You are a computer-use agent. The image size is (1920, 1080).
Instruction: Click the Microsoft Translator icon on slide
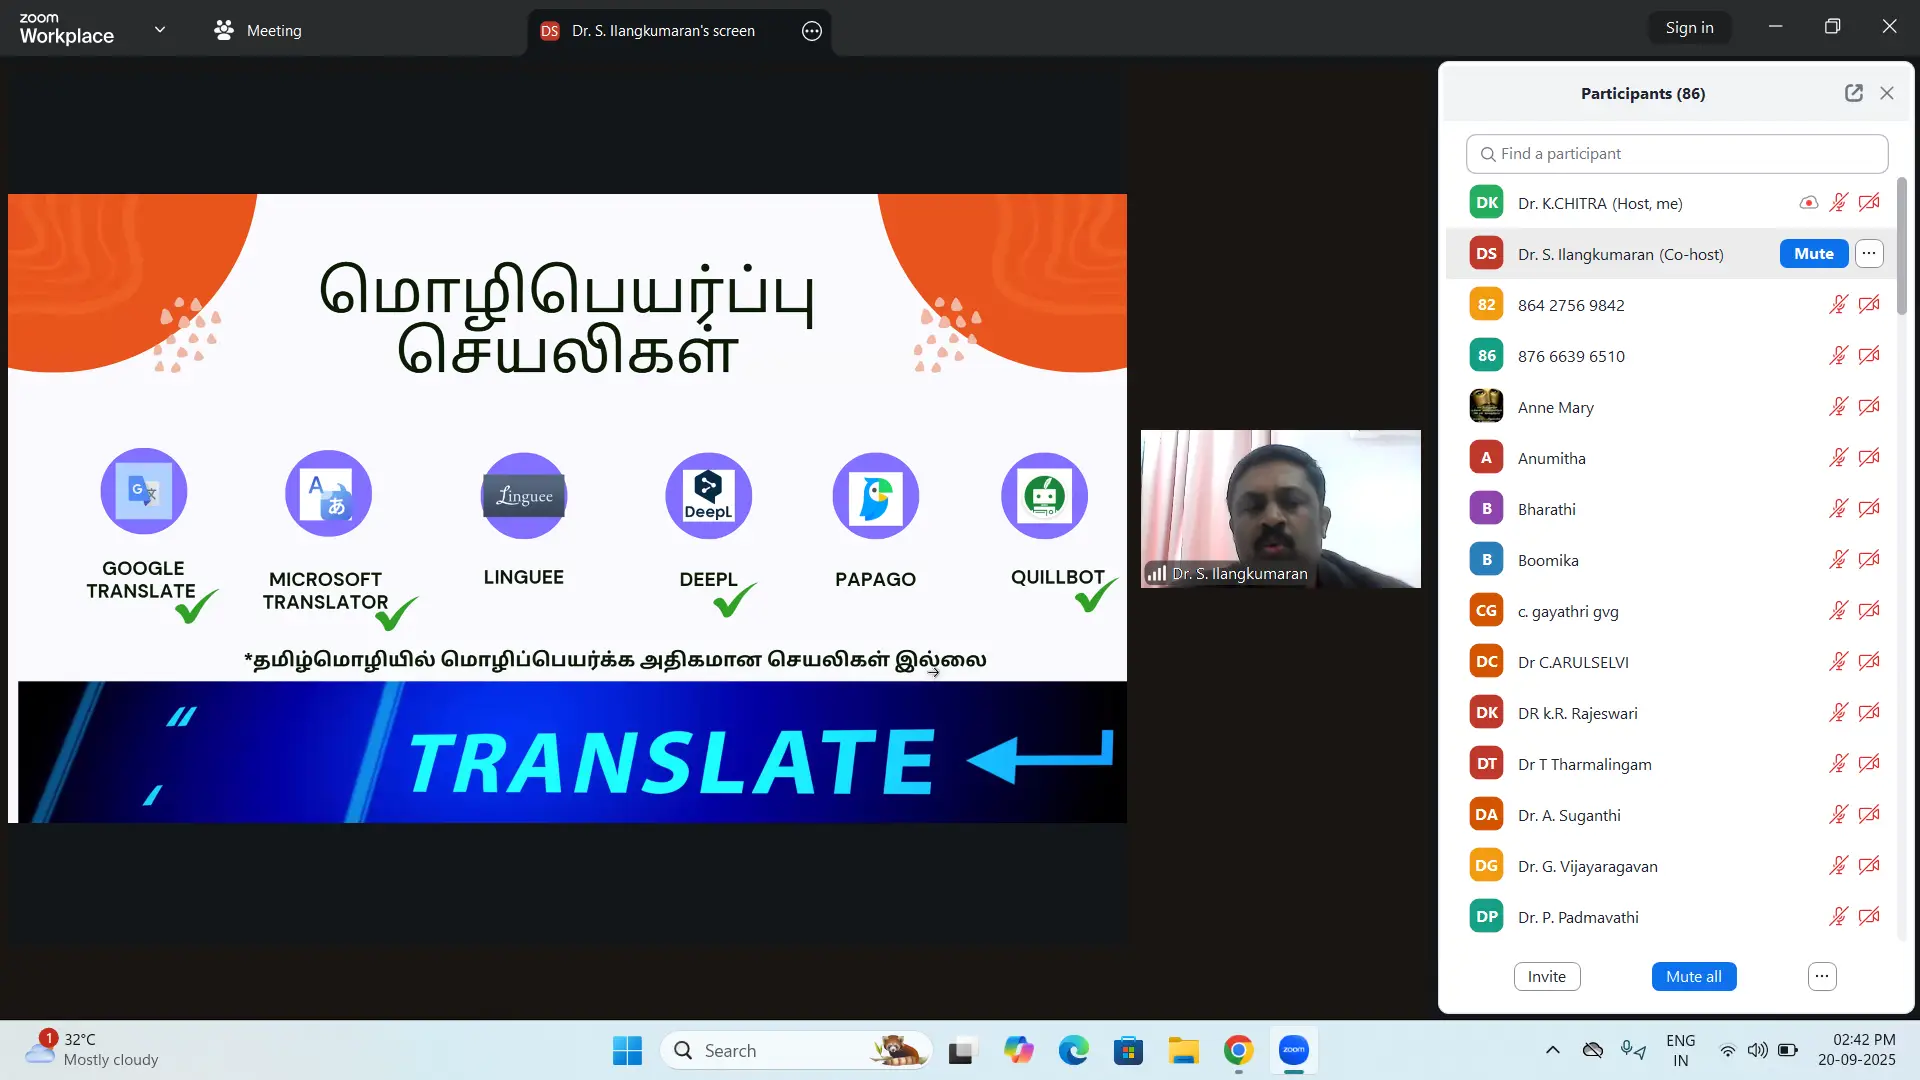coord(328,494)
